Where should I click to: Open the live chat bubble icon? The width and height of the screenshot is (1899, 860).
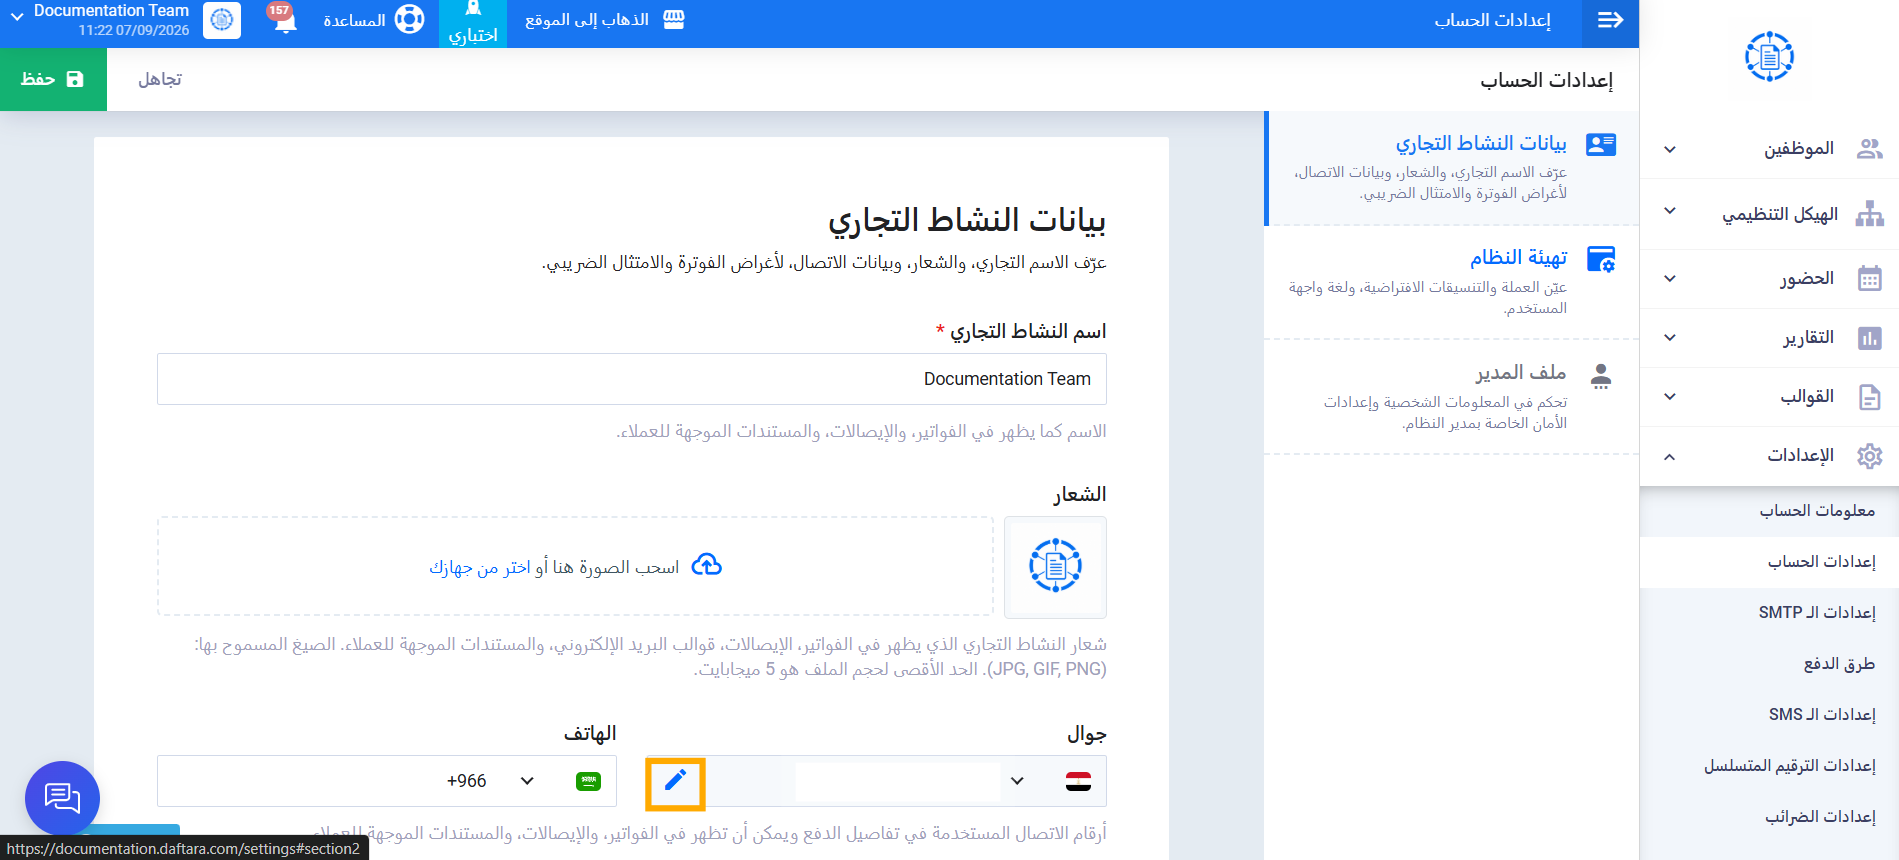(62, 798)
